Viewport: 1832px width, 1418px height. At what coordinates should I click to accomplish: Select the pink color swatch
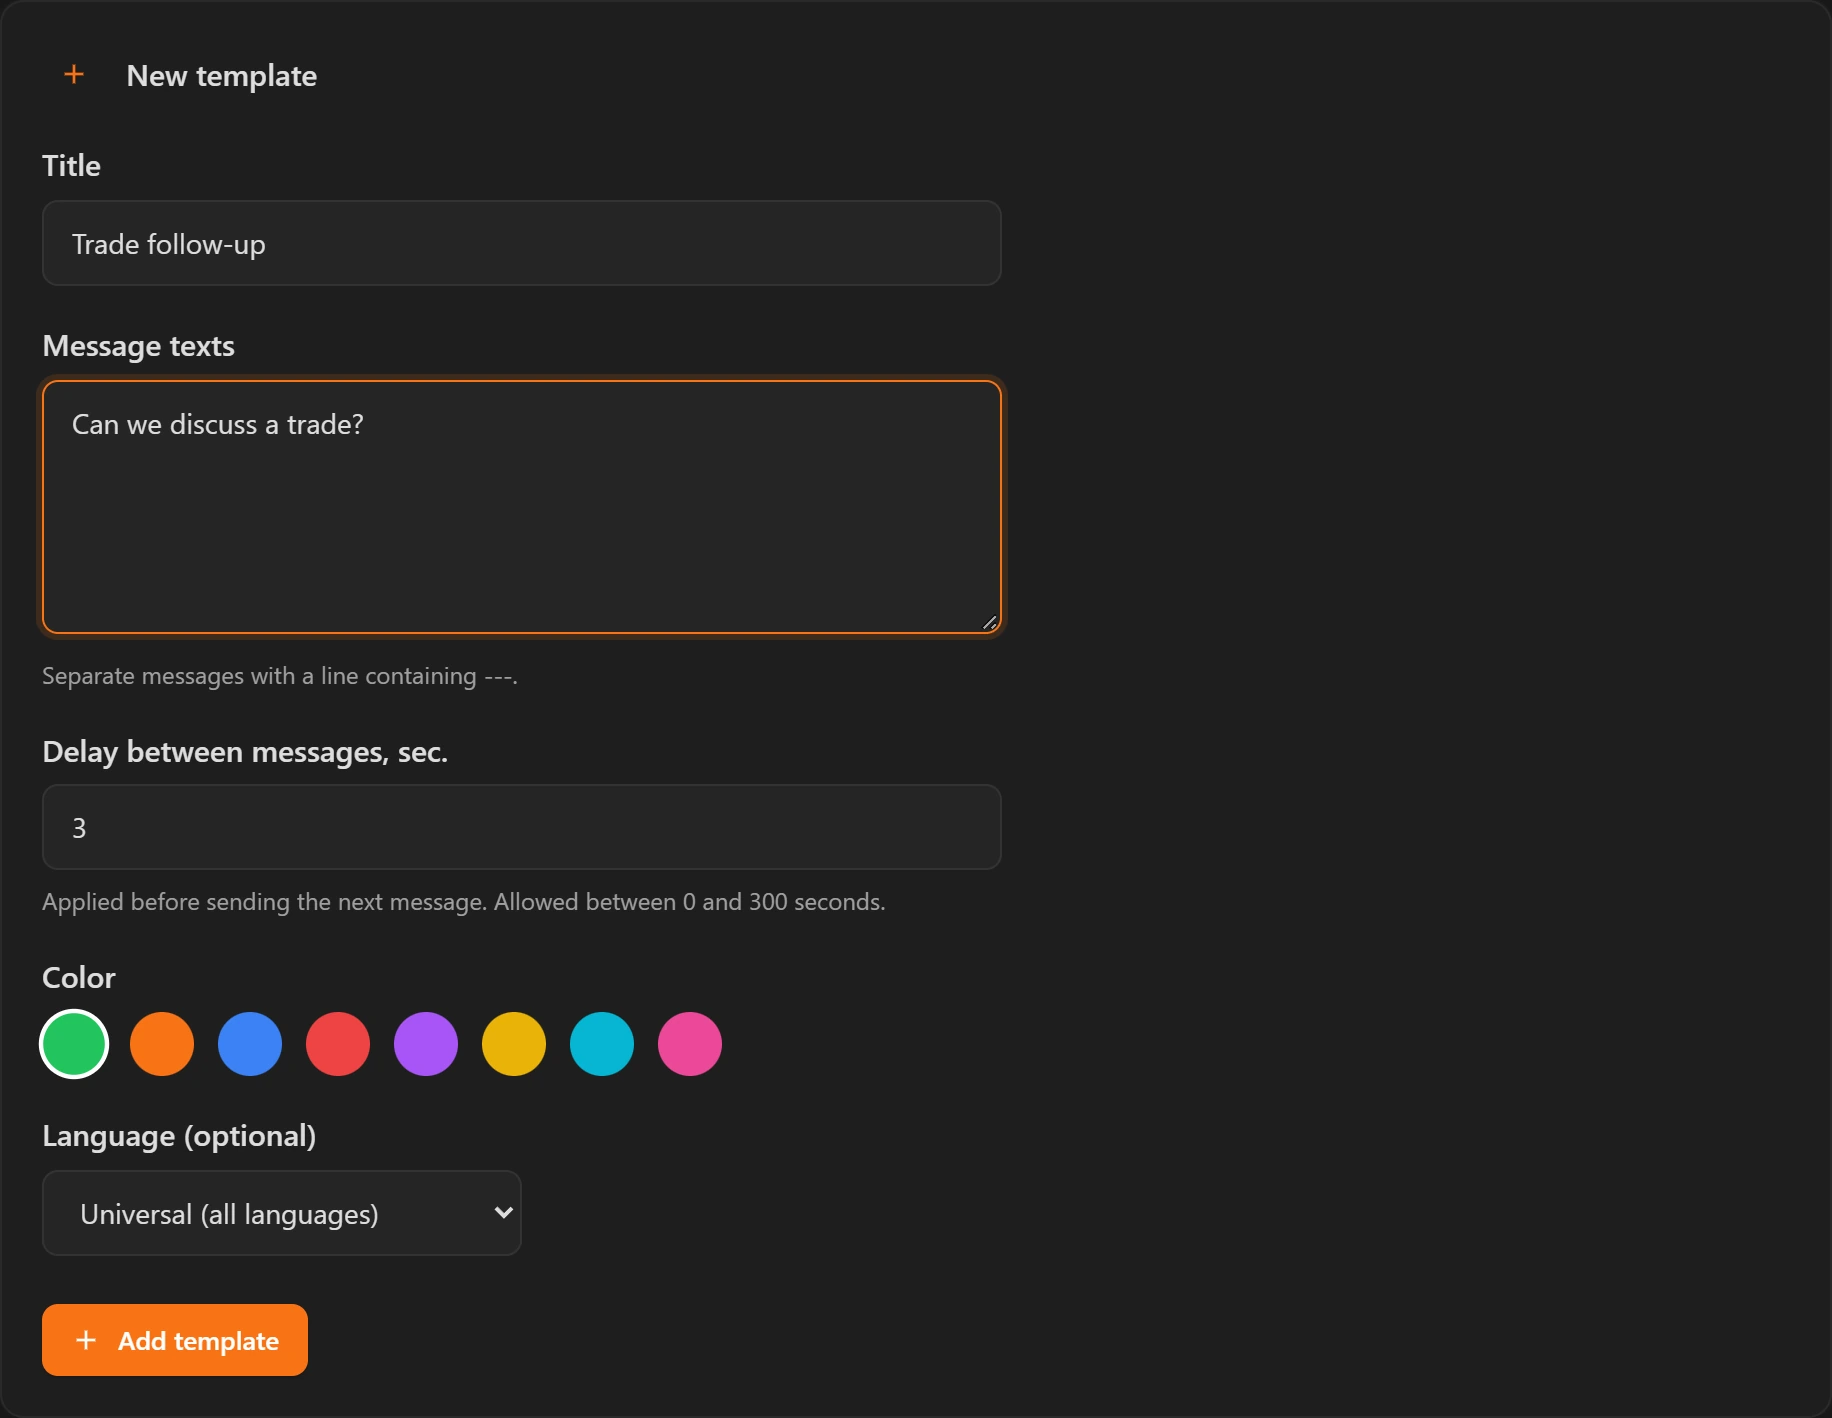[x=690, y=1044]
